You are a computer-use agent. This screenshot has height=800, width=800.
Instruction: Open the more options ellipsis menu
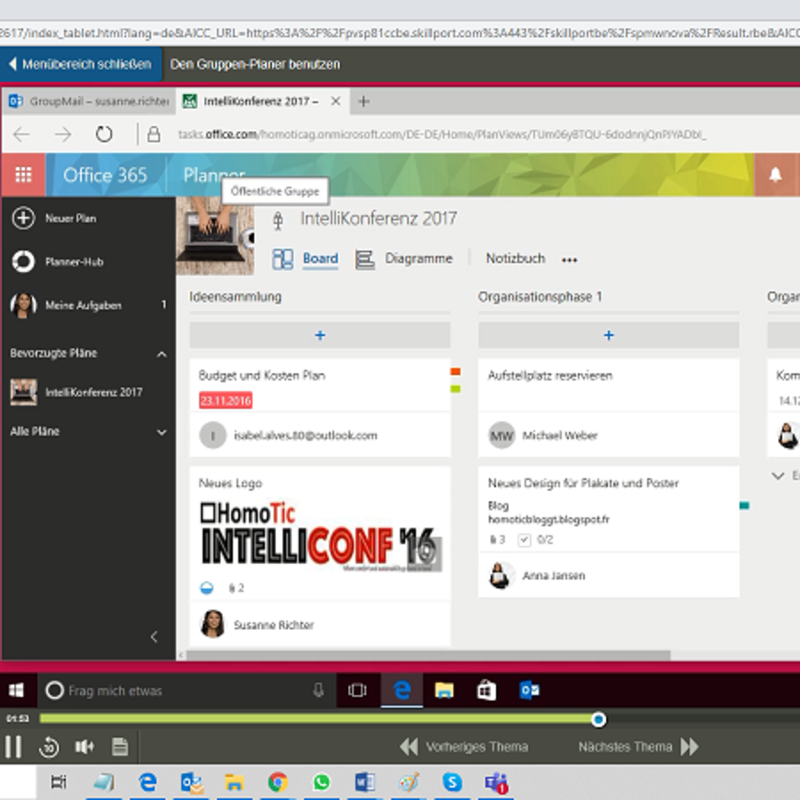pyautogui.click(x=569, y=260)
